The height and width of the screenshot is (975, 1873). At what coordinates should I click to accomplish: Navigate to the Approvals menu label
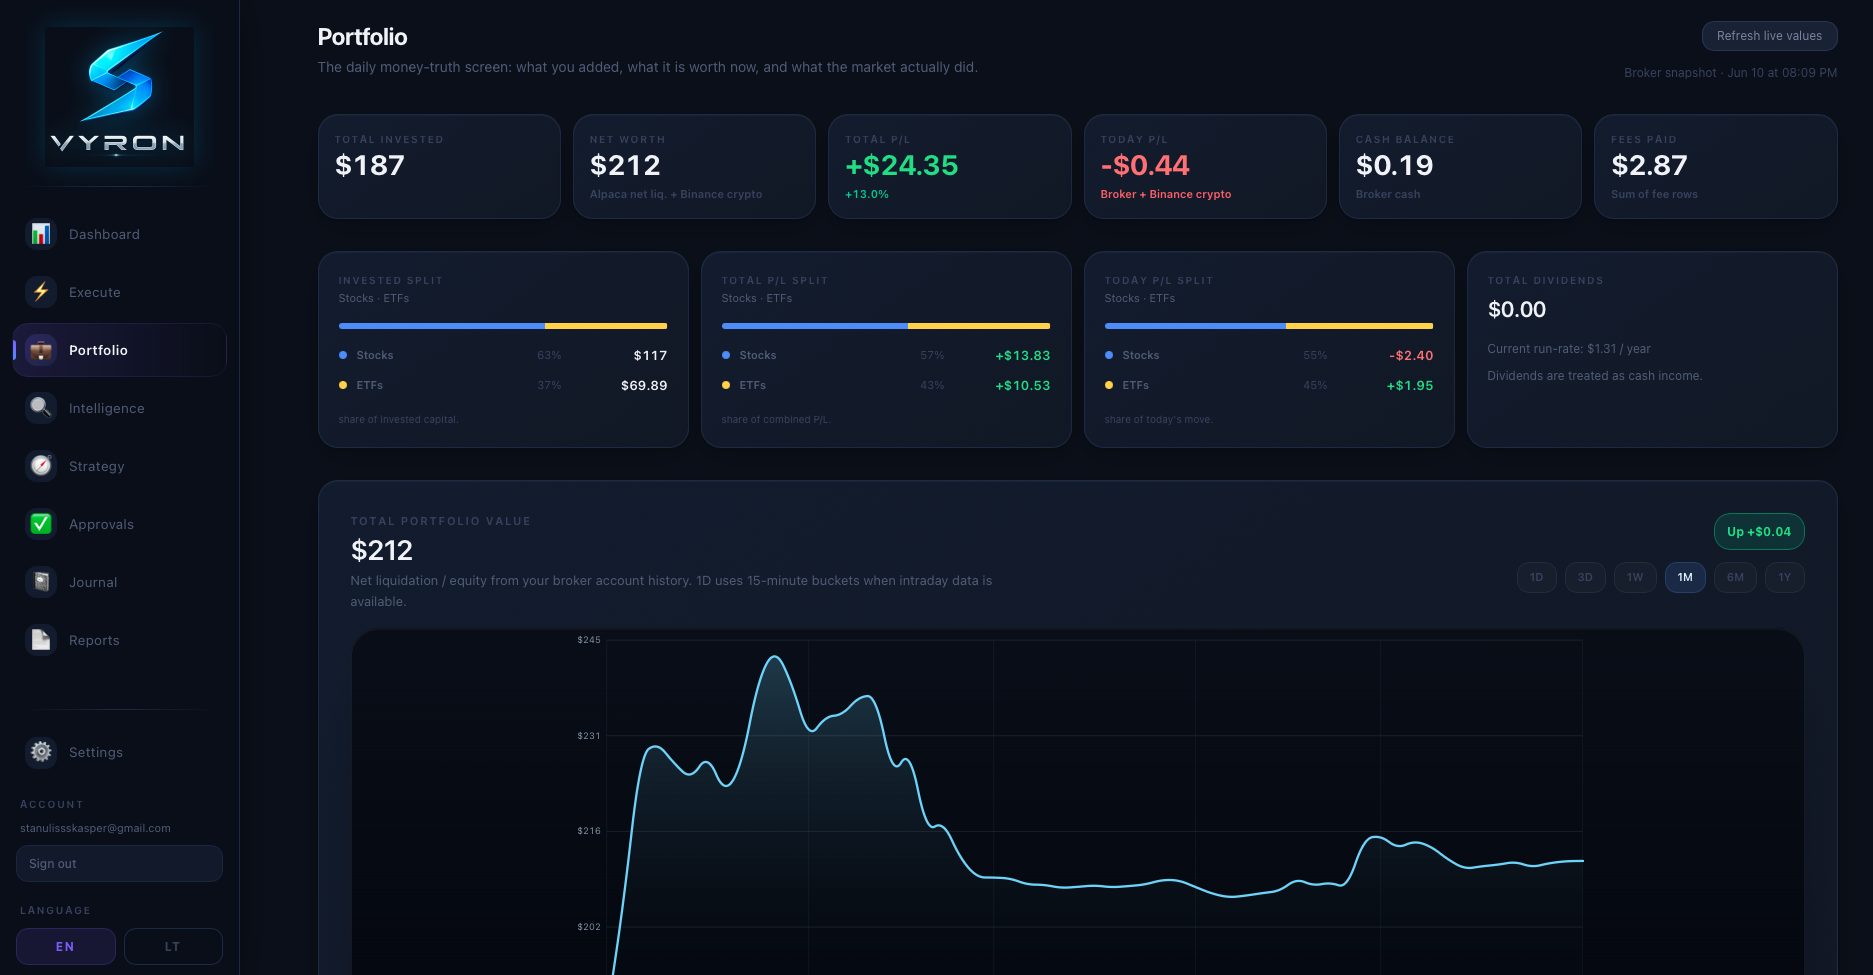click(x=101, y=524)
